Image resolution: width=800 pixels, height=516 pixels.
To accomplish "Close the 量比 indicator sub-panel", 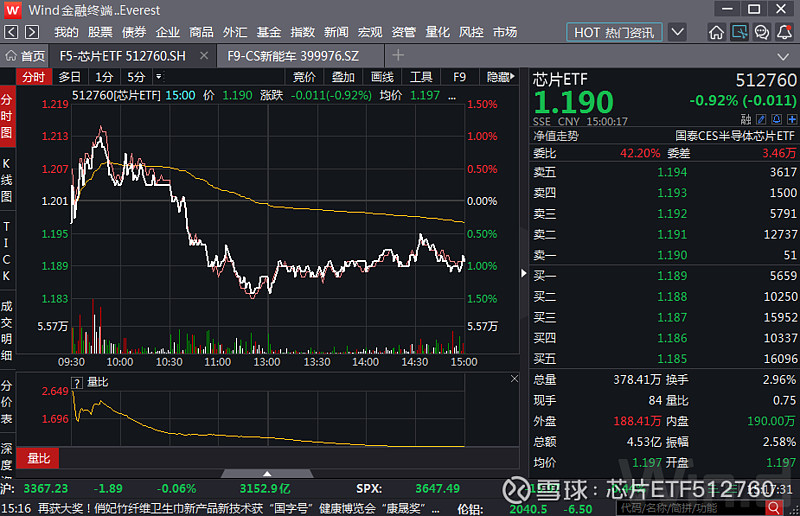I will tap(514, 379).
